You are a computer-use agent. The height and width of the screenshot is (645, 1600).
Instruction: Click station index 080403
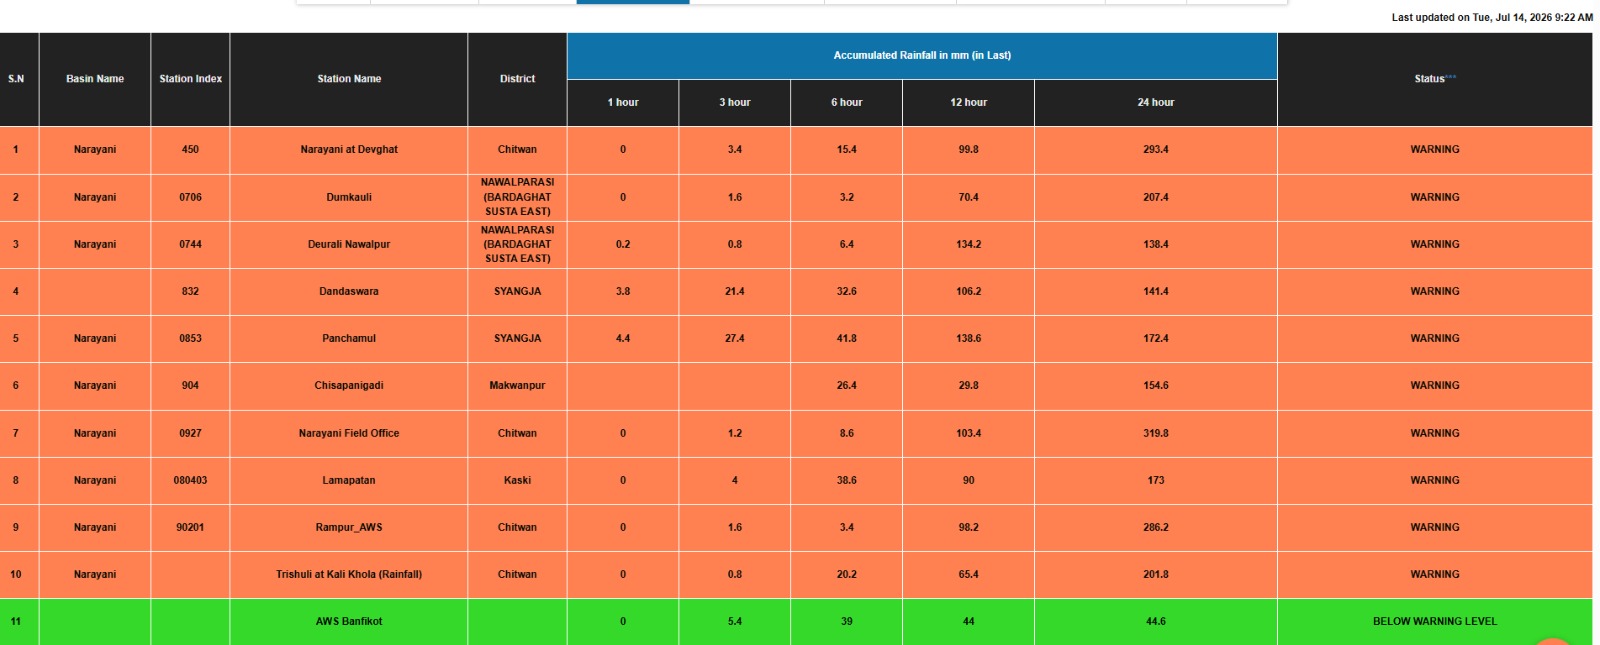190,481
